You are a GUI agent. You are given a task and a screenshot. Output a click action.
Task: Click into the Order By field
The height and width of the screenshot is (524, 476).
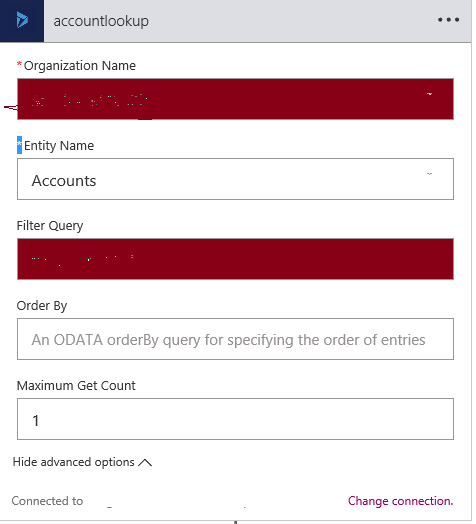pyautogui.click(x=235, y=339)
